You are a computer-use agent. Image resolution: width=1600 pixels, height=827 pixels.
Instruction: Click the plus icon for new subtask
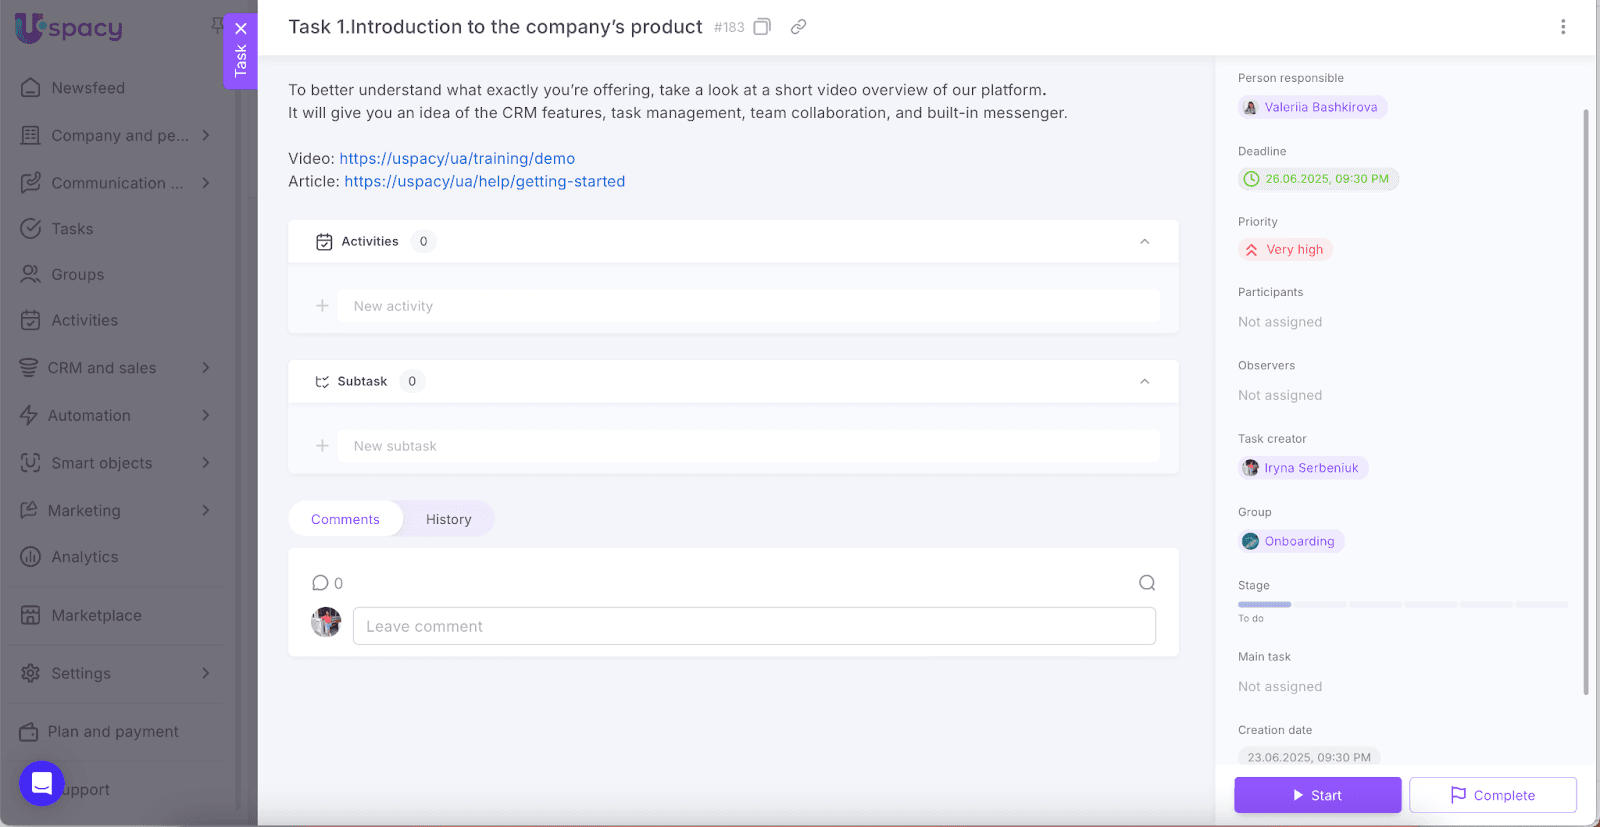point(322,446)
